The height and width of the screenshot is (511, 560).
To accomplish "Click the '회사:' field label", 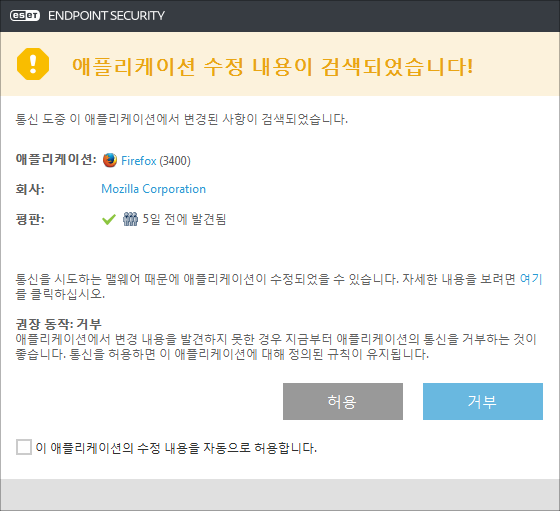I will tap(30, 189).
